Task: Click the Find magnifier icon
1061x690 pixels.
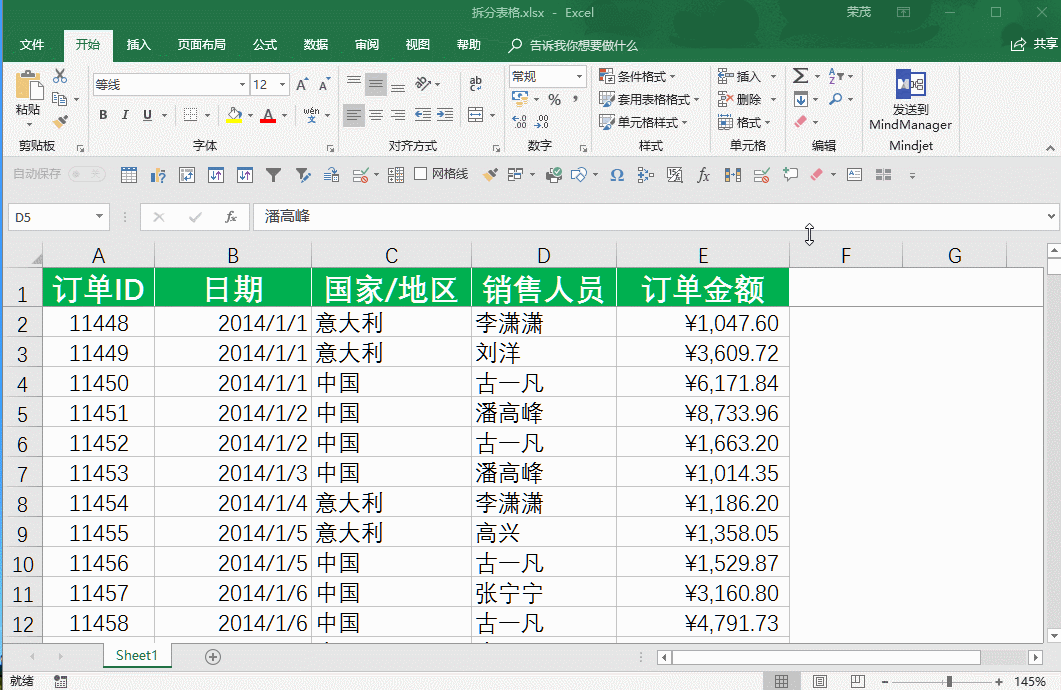Action: [836, 99]
